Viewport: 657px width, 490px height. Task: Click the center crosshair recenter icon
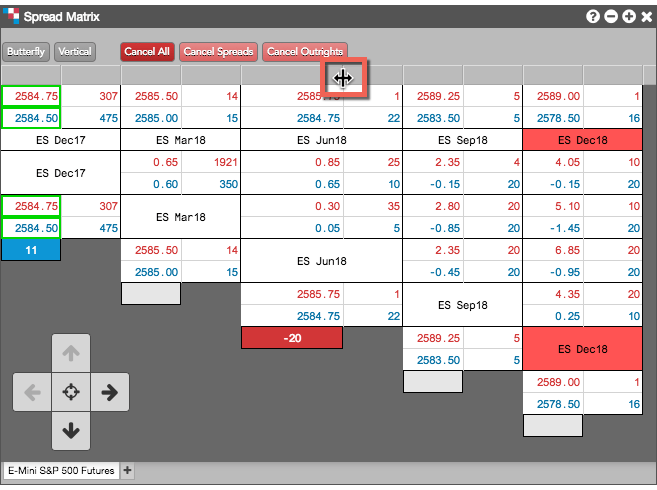tap(71, 392)
